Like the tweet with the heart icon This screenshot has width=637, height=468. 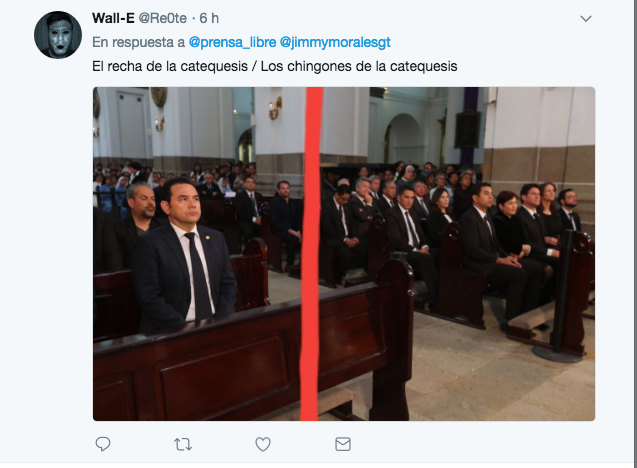pos(263,444)
